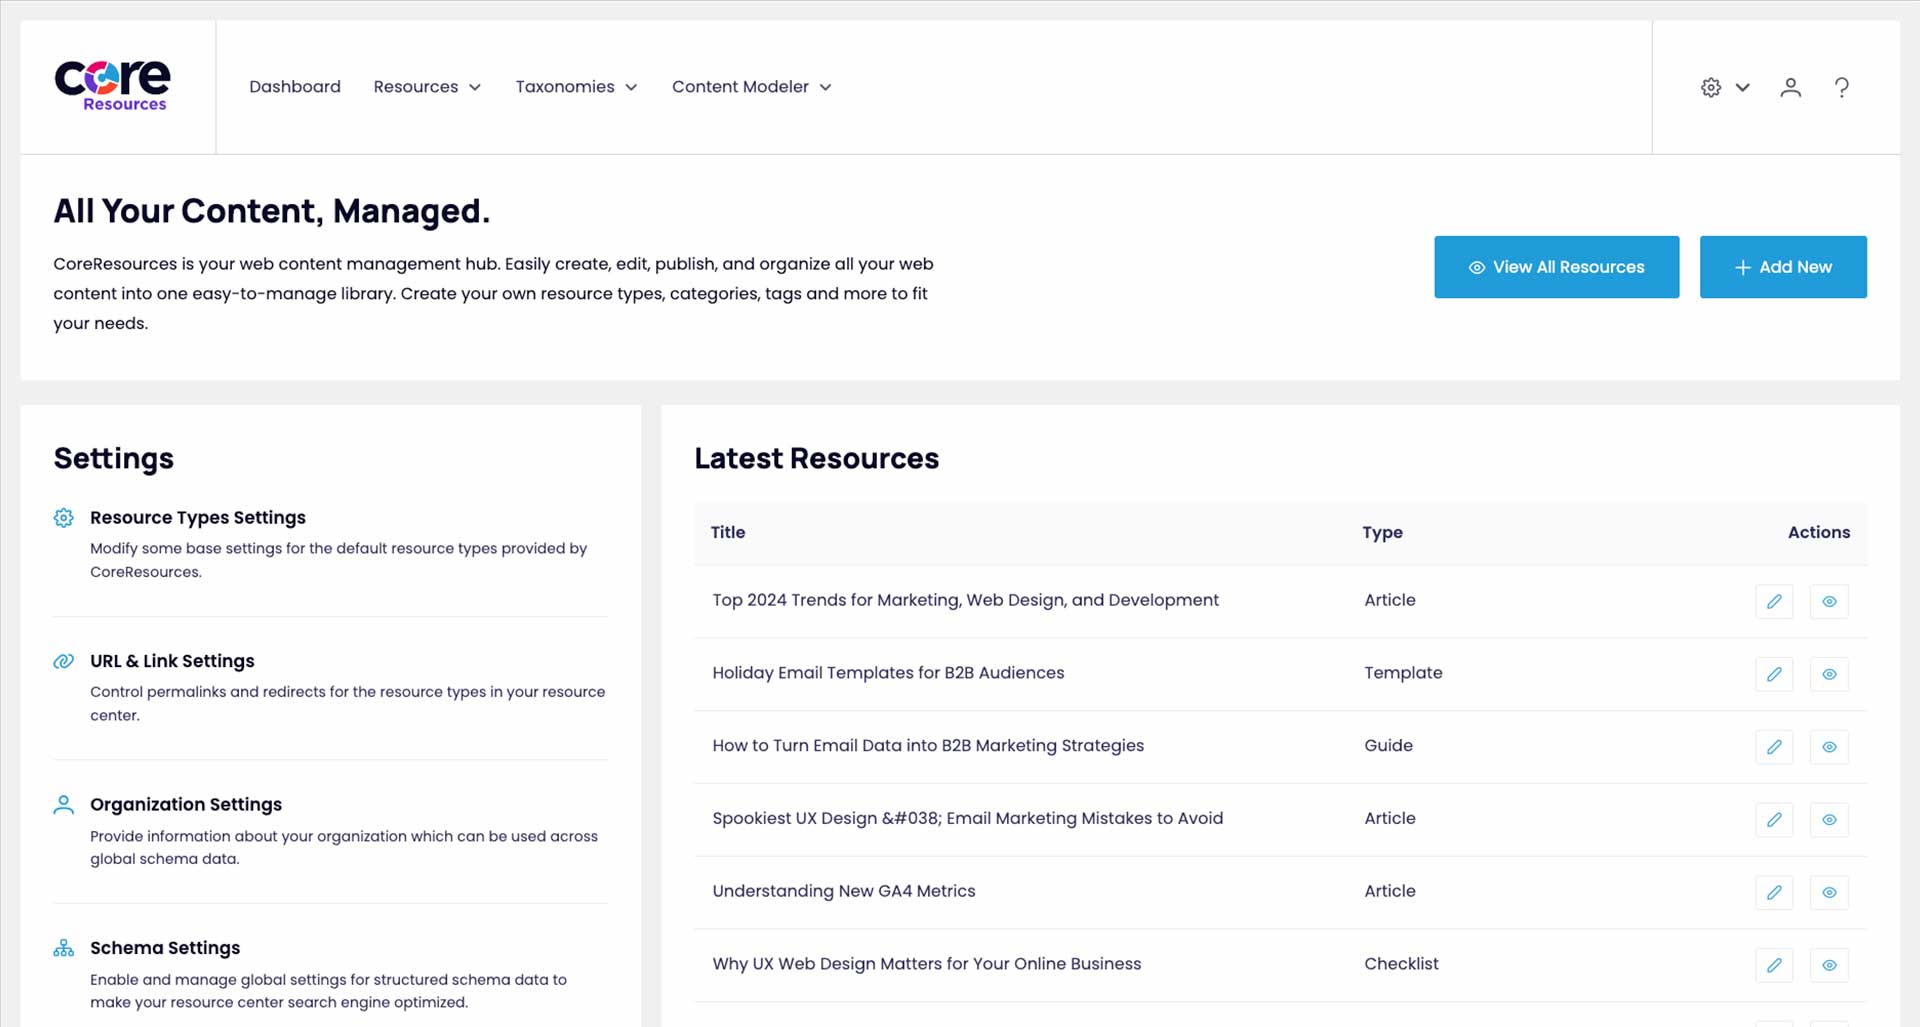Edit the Top 2024 Trends article
The width and height of the screenshot is (1920, 1027).
pyautogui.click(x=1774, y=601)
